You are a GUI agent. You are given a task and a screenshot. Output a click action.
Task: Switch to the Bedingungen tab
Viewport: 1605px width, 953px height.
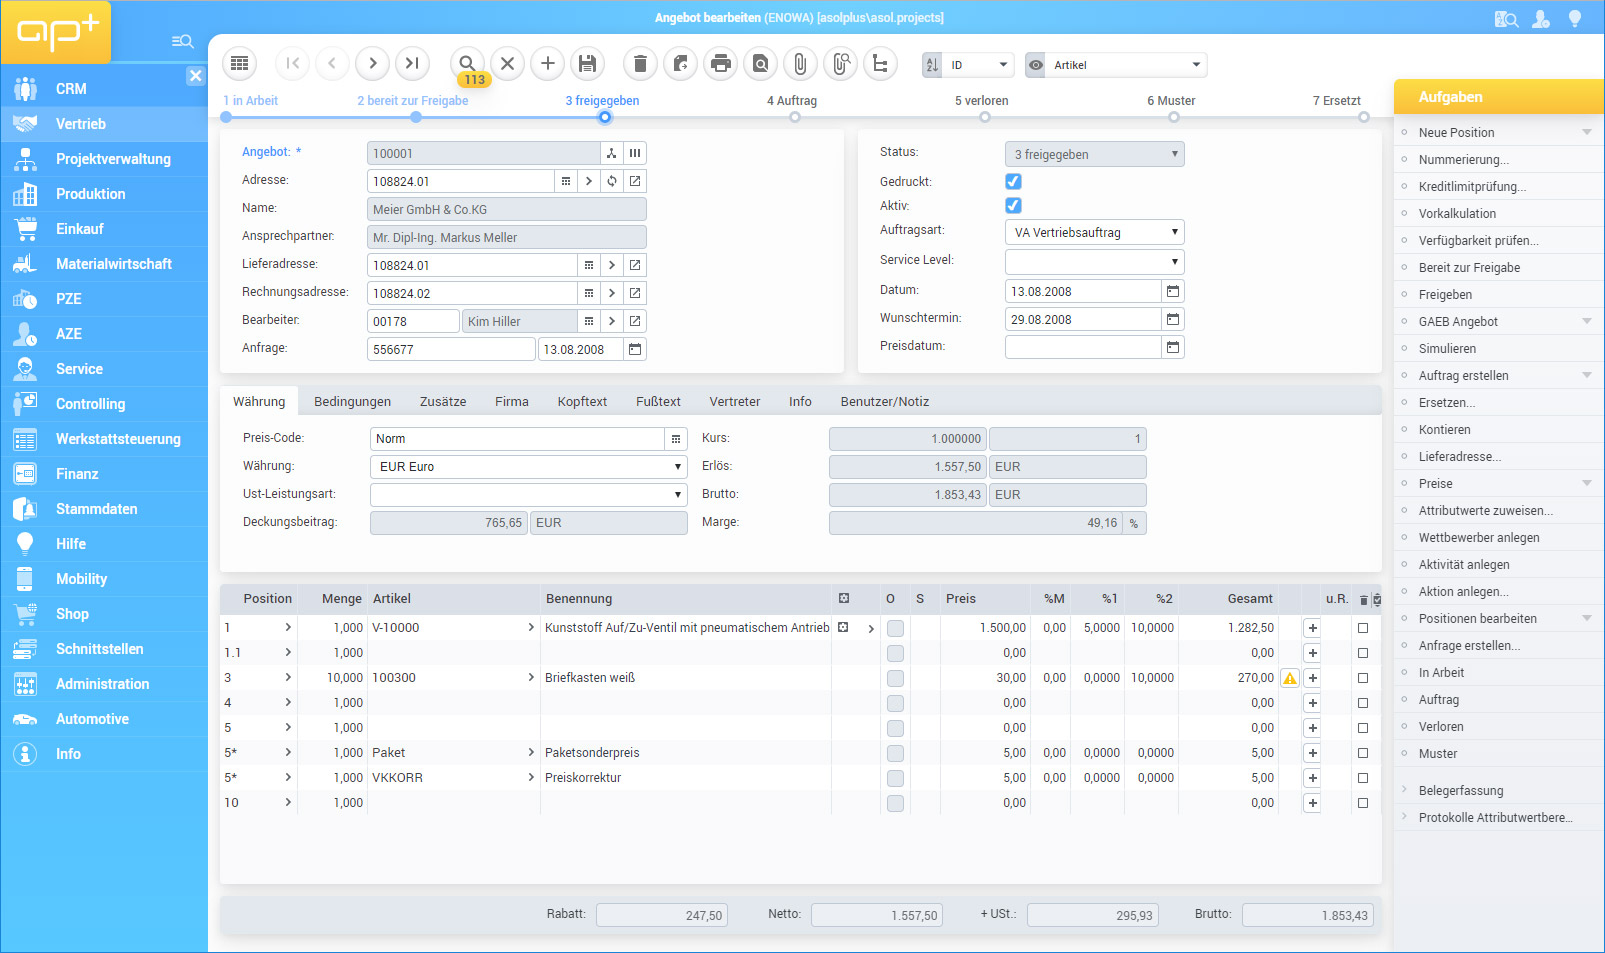click(352, 402)
